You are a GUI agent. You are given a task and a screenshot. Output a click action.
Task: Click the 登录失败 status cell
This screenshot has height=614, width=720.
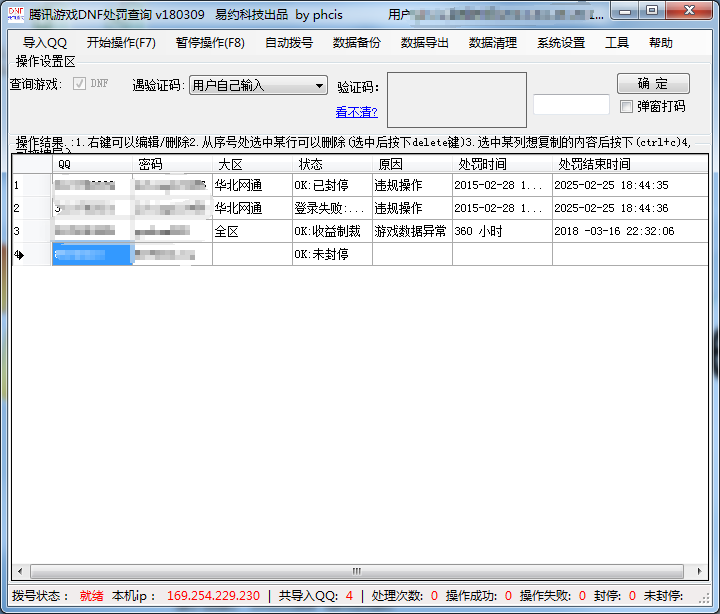pyautogui.click(x=332, y=208)
